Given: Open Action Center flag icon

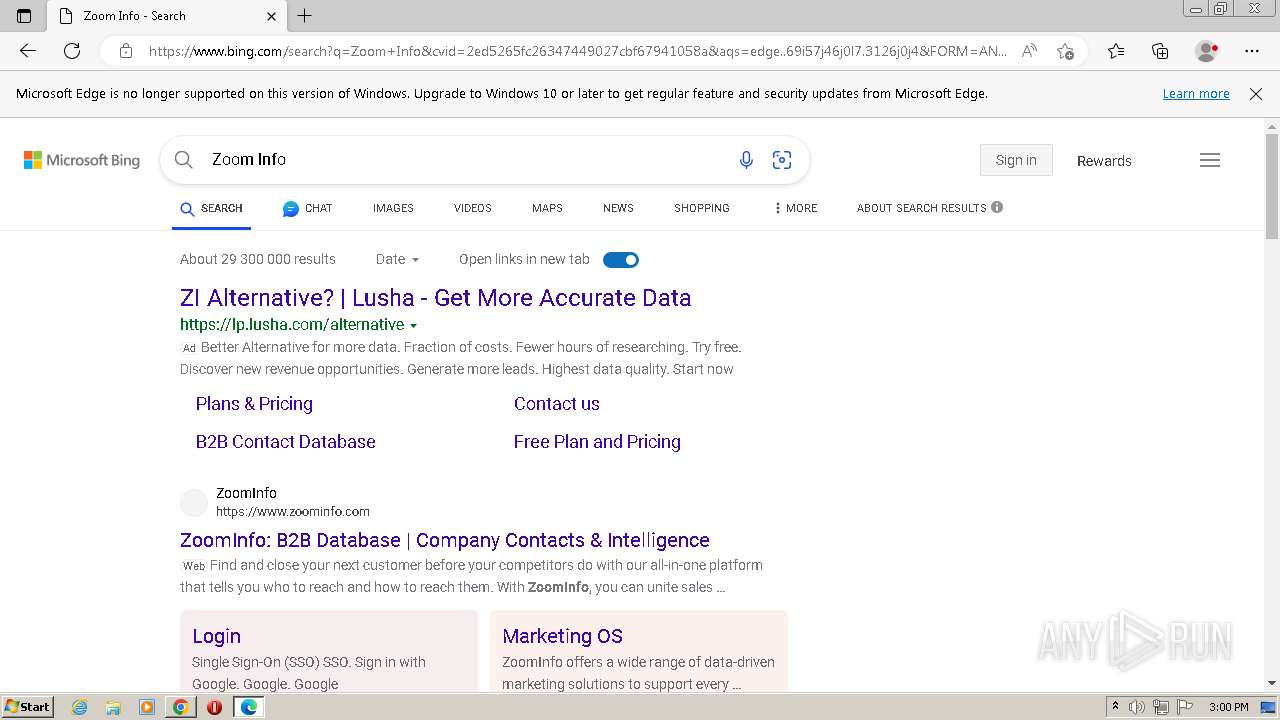Looking at the screenshot, I should click(1185, 707).
